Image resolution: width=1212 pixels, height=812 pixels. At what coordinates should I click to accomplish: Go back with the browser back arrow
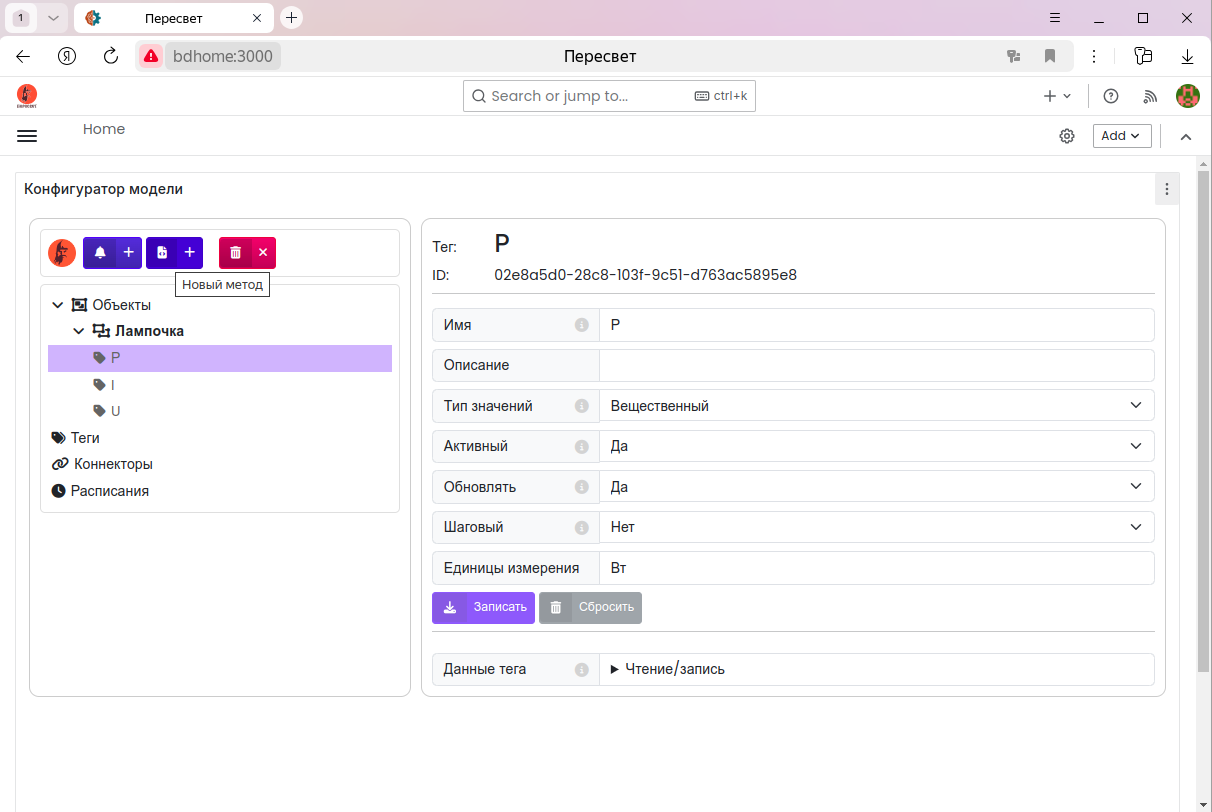pyautogui.click(x=23, y=56)
